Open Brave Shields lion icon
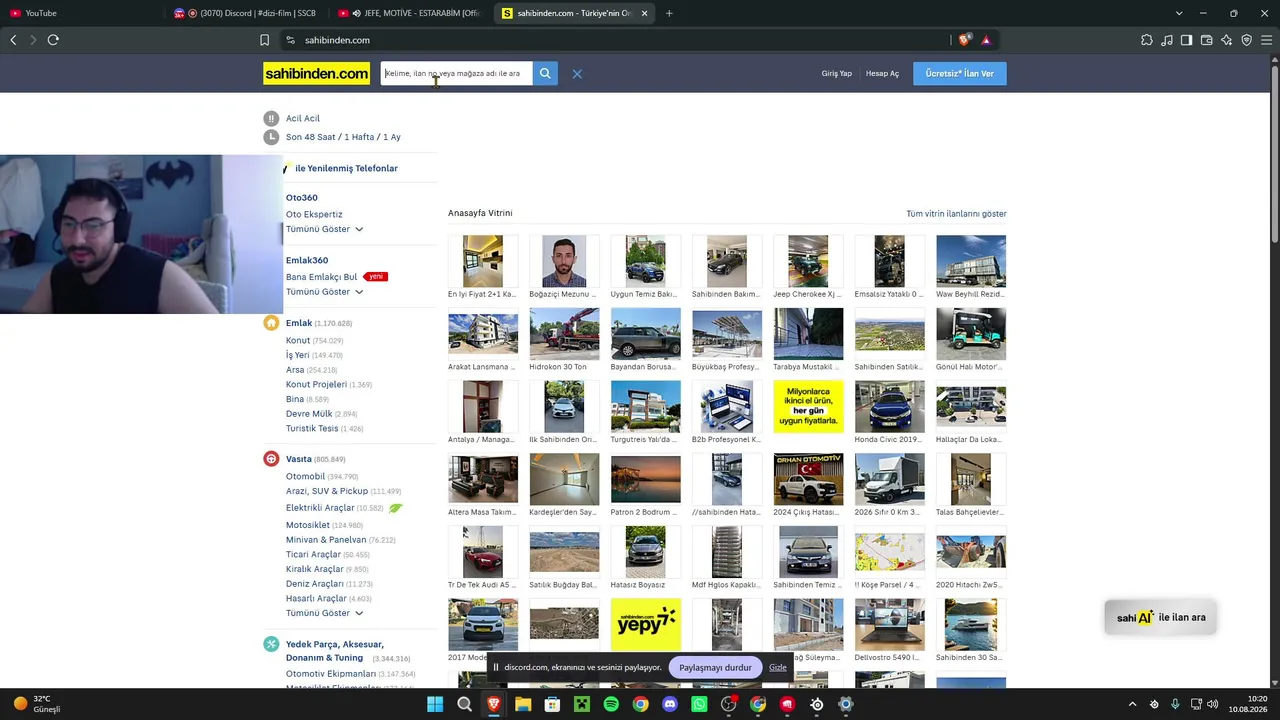The image size is (1280, 720). [x=964, y=40]
